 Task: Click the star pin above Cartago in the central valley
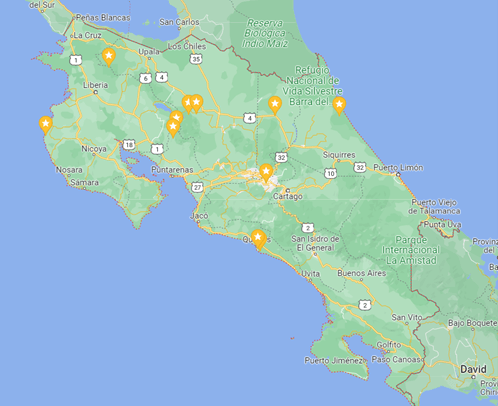[266, 173]
